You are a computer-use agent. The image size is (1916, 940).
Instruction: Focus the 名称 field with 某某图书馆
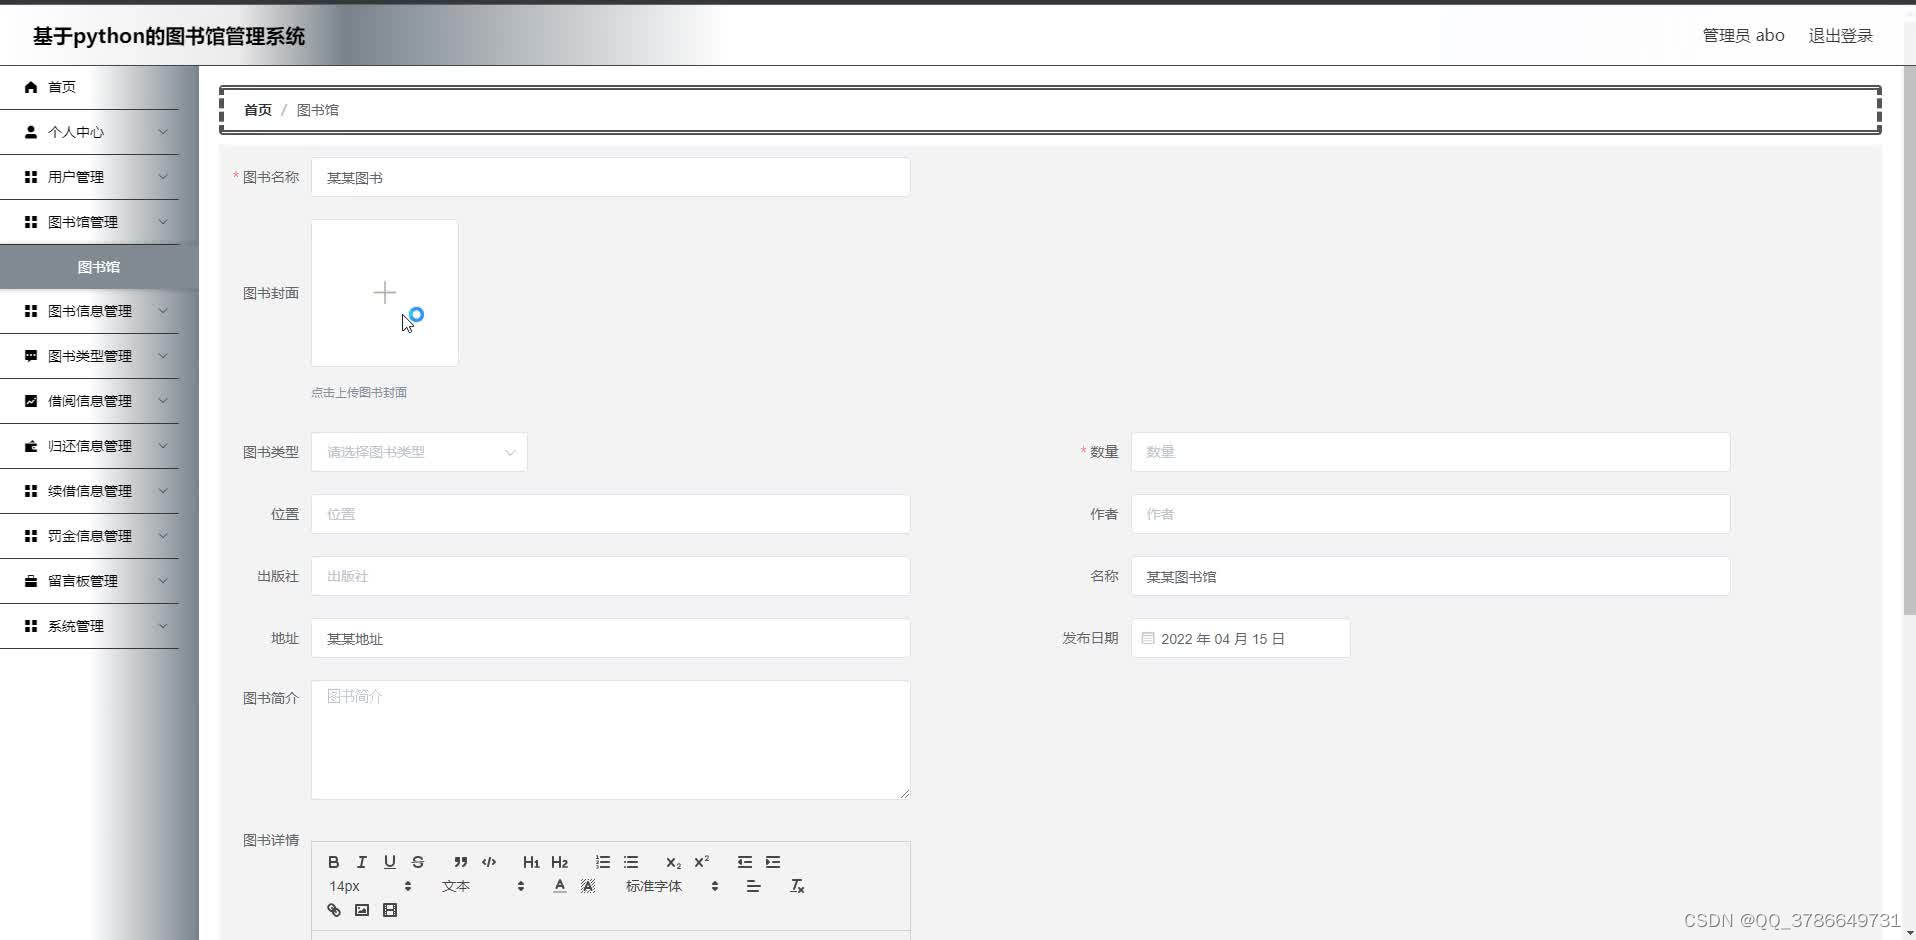point(1430,576)
